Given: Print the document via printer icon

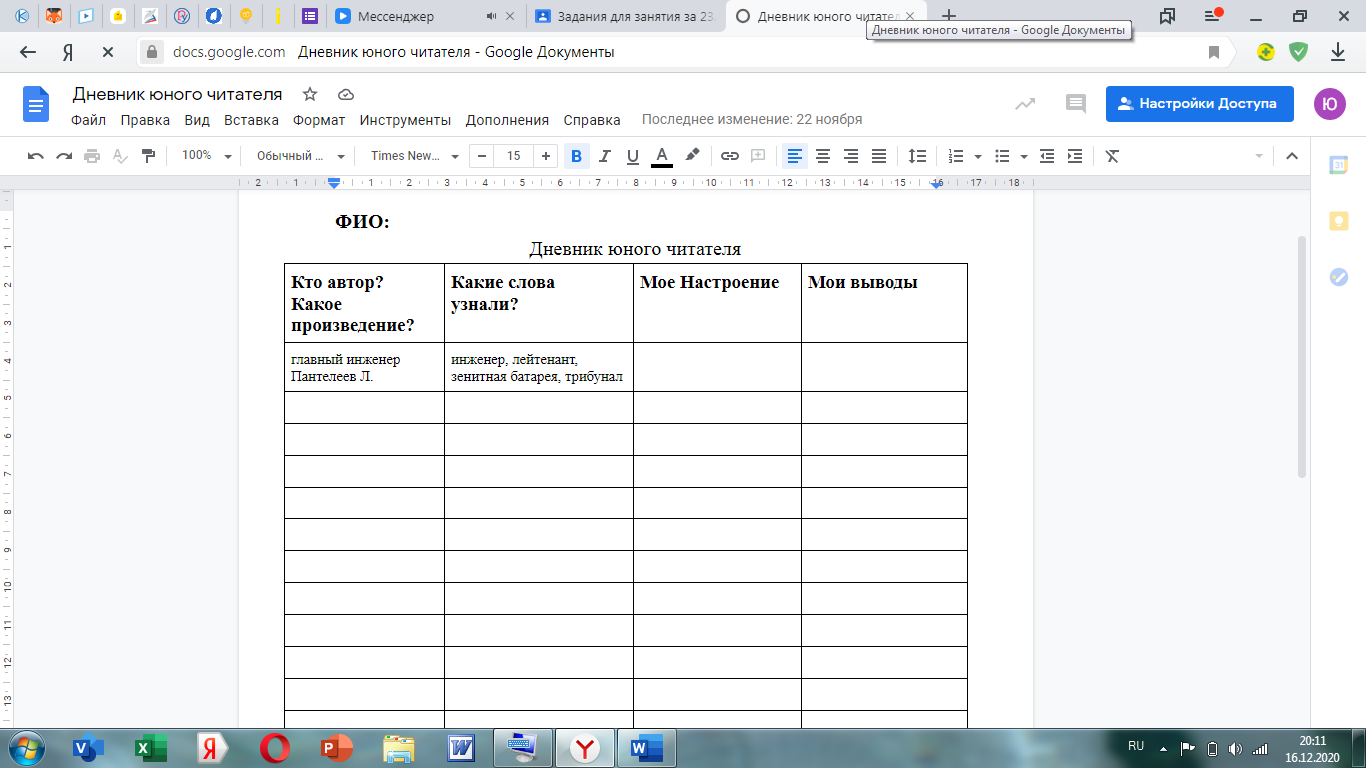Looking at the screenshot, I should (x=92, y=156).
